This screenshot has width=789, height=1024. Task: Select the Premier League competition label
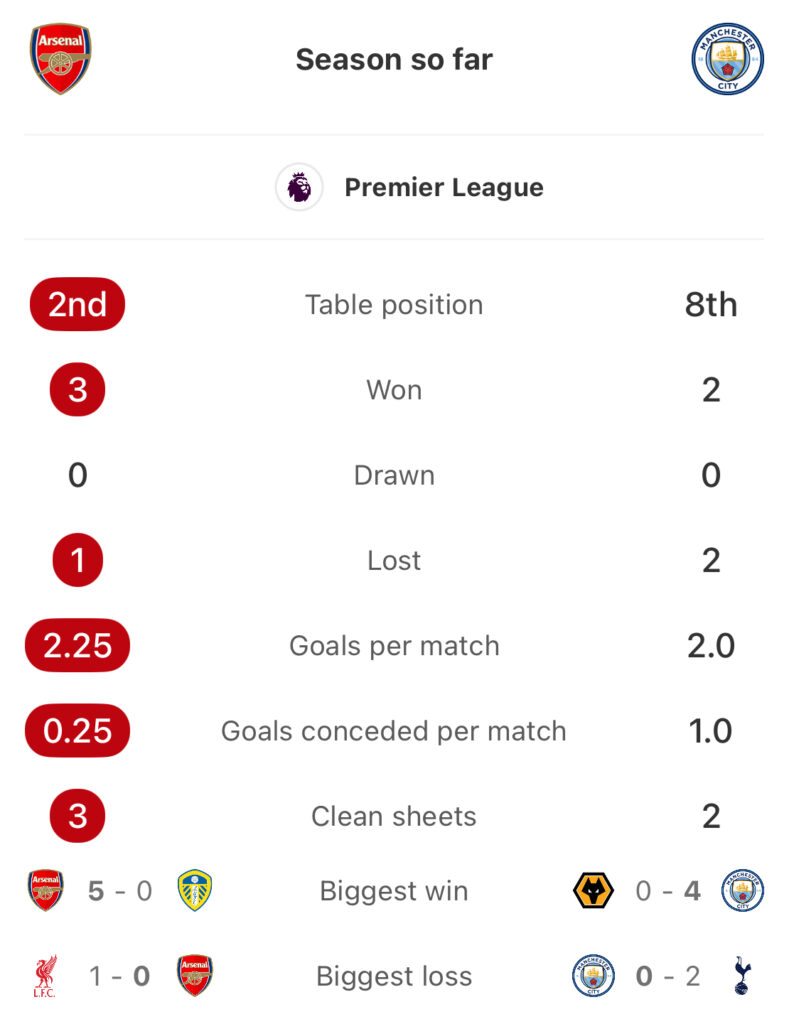[x=444, y=187]
